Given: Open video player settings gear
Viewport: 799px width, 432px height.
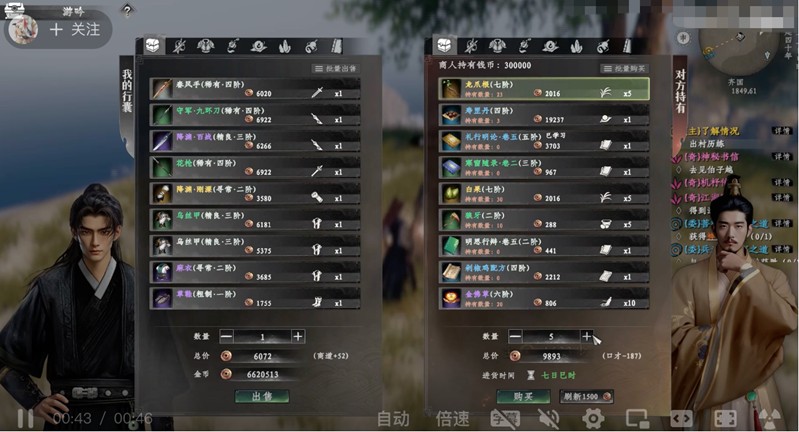Looking at the screenshot, I should click(593, 419).
